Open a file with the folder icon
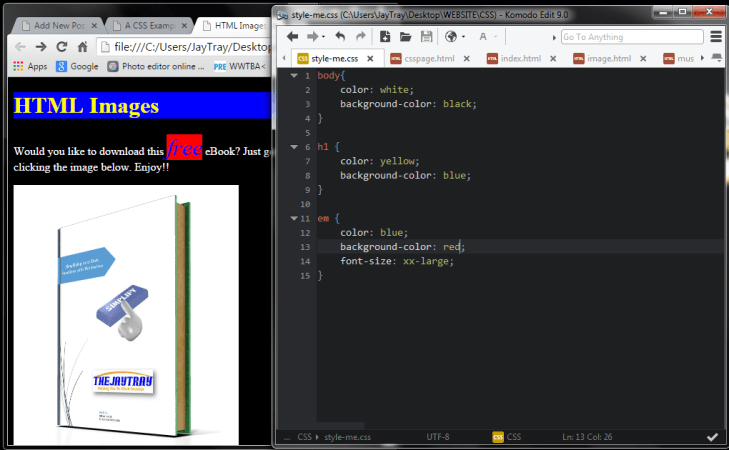The width and height of the screenshot is (729, 450). click(x=405, y=36)
